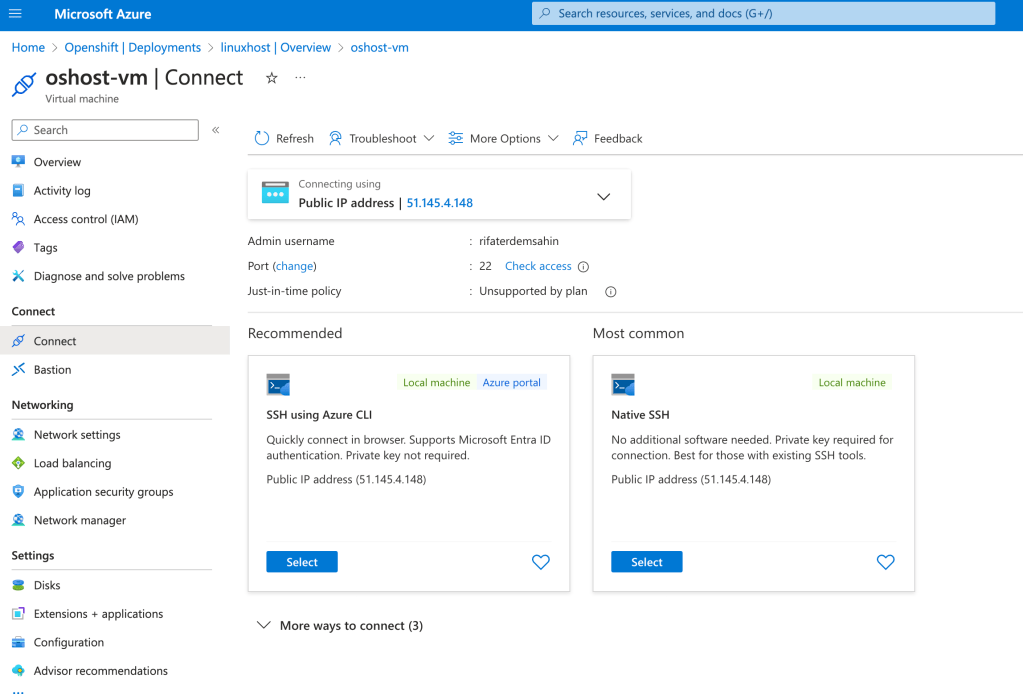
Task: Click the Refresh icon in the toolbar
Action: click(x=262, y=138)
